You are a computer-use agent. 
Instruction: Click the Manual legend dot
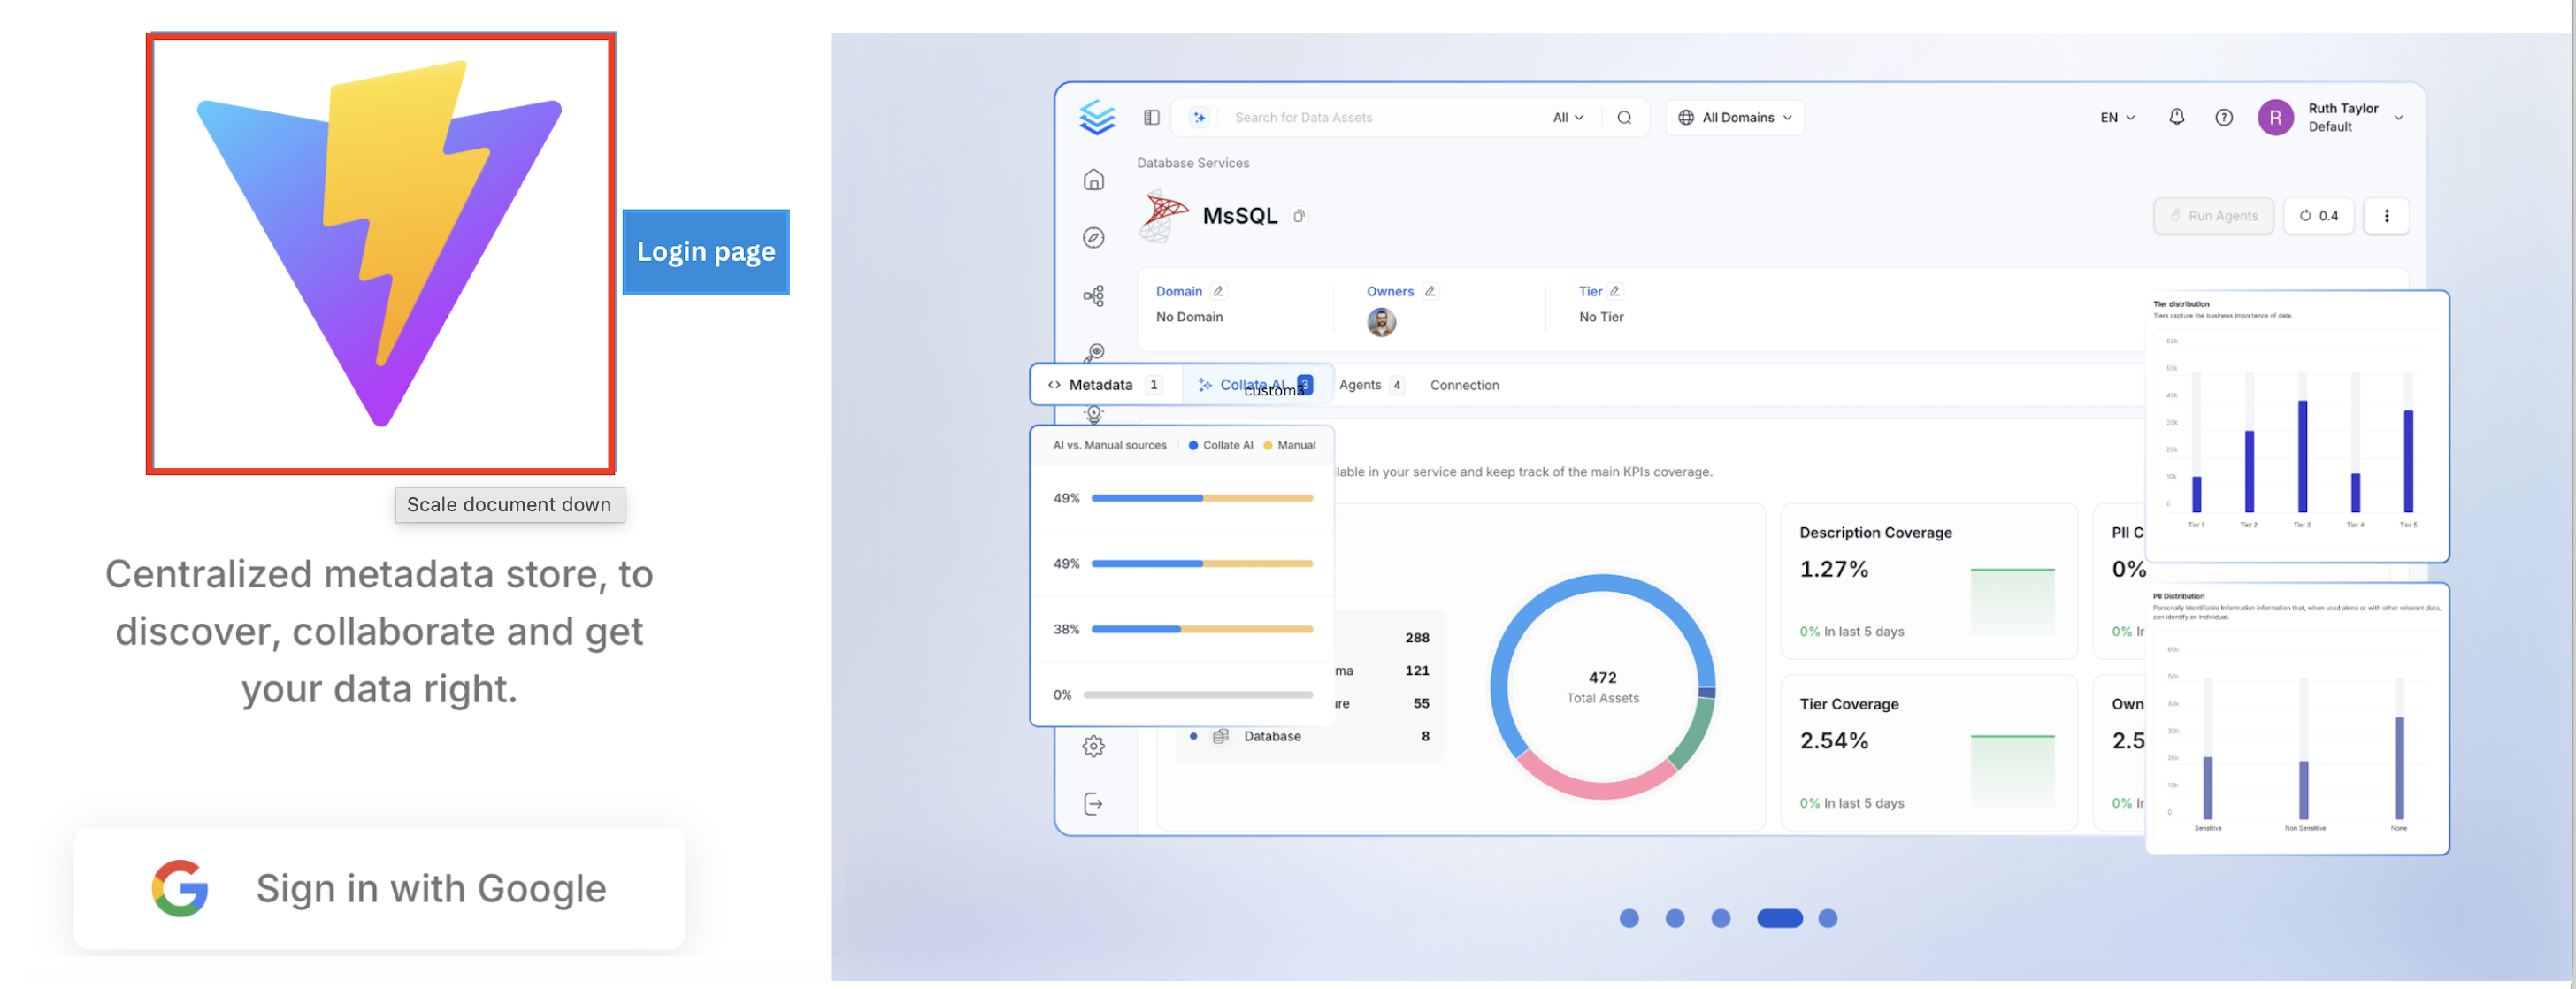pyautogui.click(x=1267, y=445)
